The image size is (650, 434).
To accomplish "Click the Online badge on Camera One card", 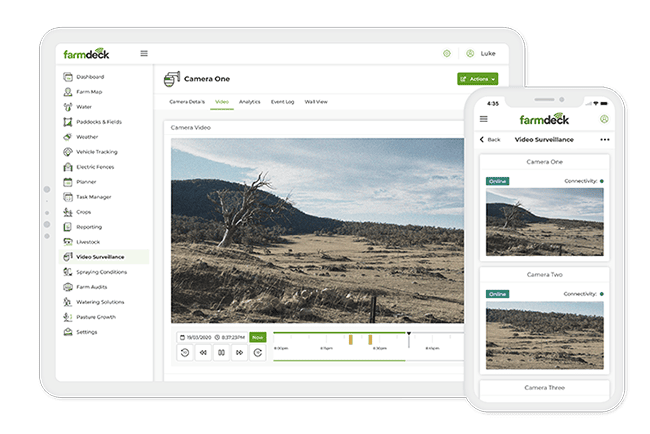I will (x=497, y=181).
